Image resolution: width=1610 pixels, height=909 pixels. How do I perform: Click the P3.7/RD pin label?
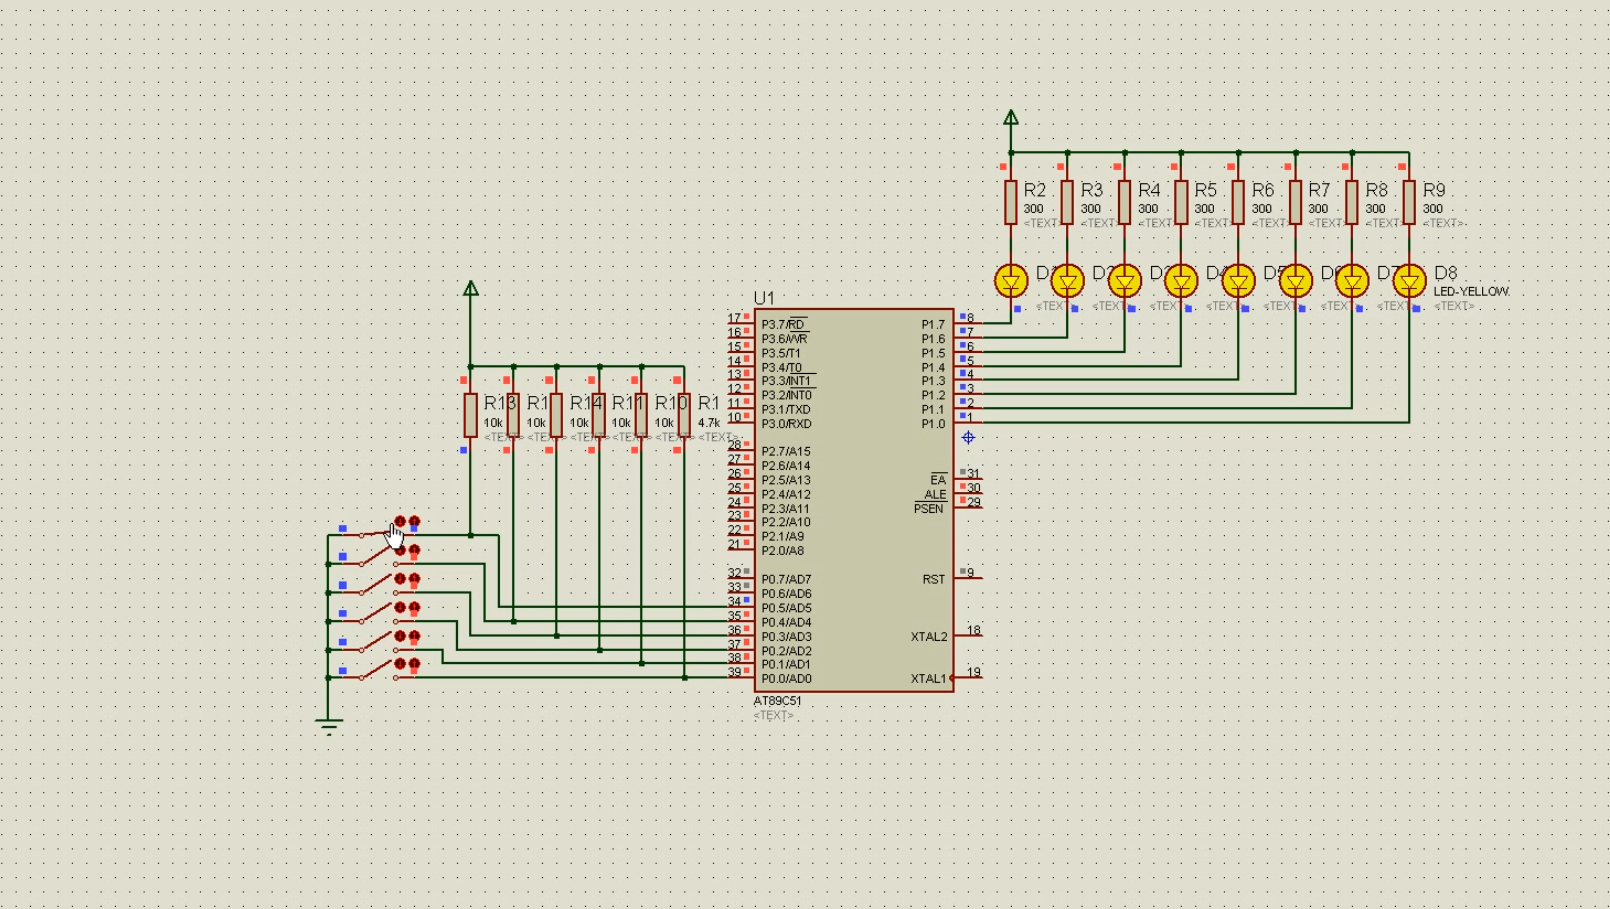[x=784, y=325]
